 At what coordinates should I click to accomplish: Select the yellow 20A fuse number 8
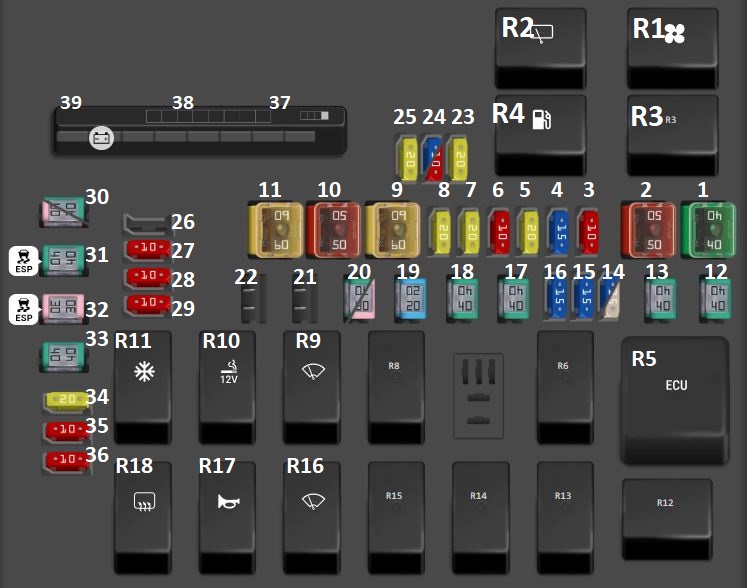click(x=440, y=232)
